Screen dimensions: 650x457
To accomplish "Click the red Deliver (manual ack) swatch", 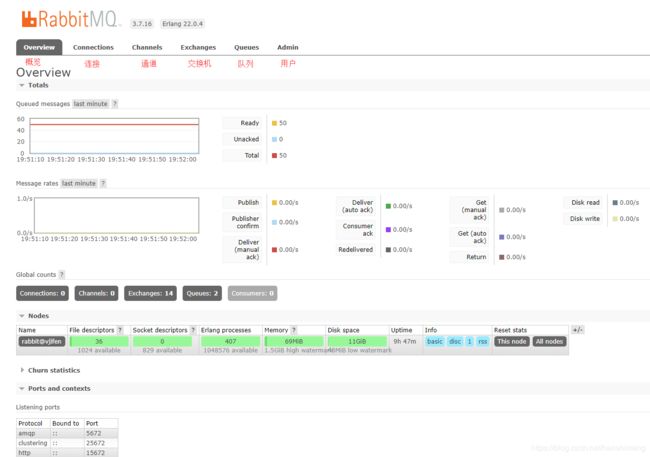I will [274, 250].
